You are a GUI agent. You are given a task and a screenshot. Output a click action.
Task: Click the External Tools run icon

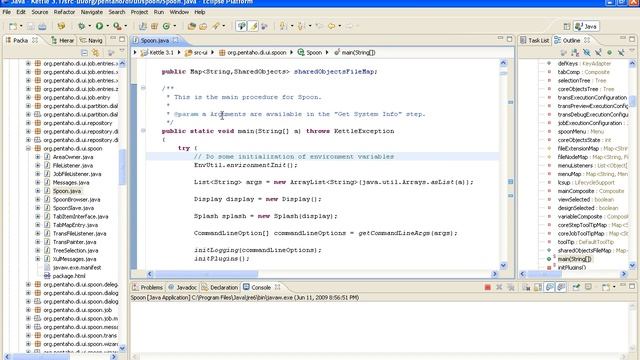[117, 27]
